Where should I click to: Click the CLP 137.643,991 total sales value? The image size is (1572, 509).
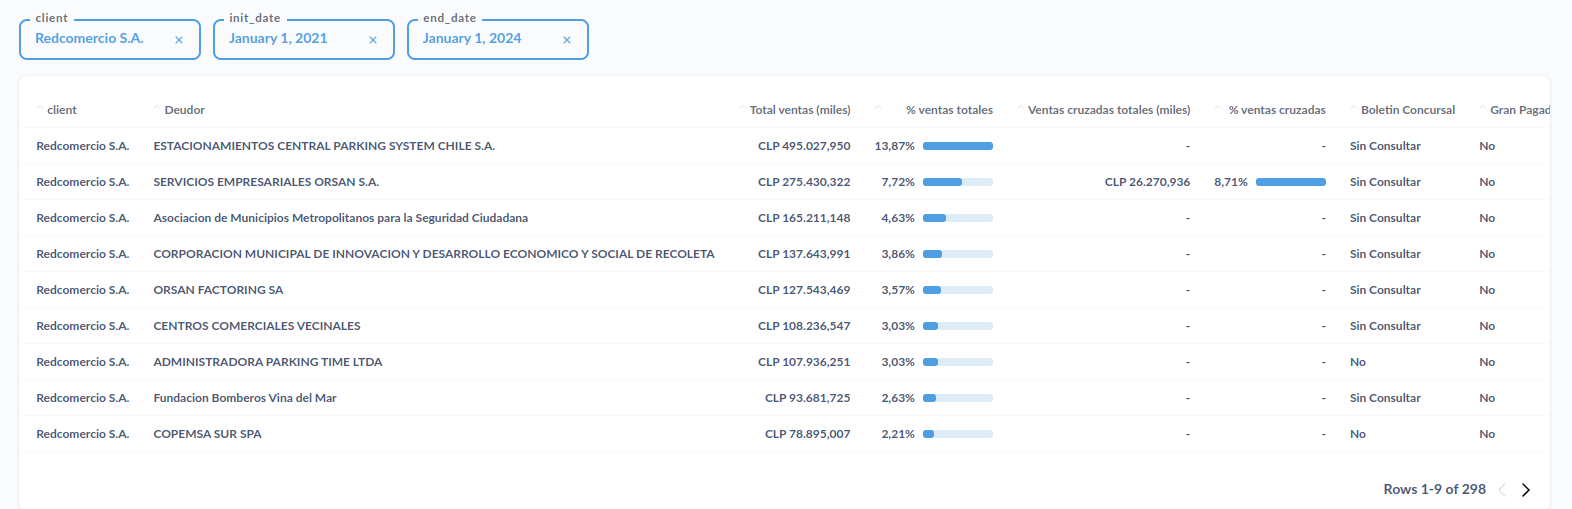tap(804, 254)
